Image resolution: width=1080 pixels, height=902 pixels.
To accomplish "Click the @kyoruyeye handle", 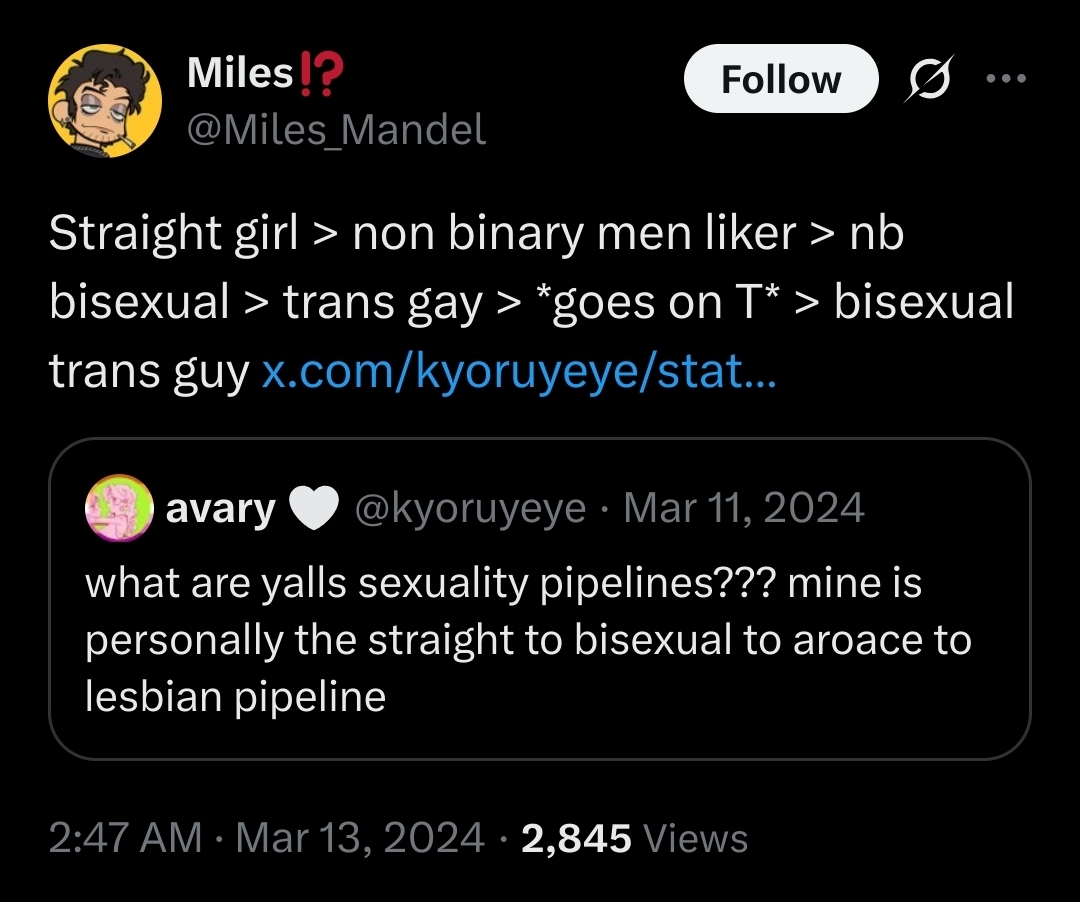I will point(470,509).
